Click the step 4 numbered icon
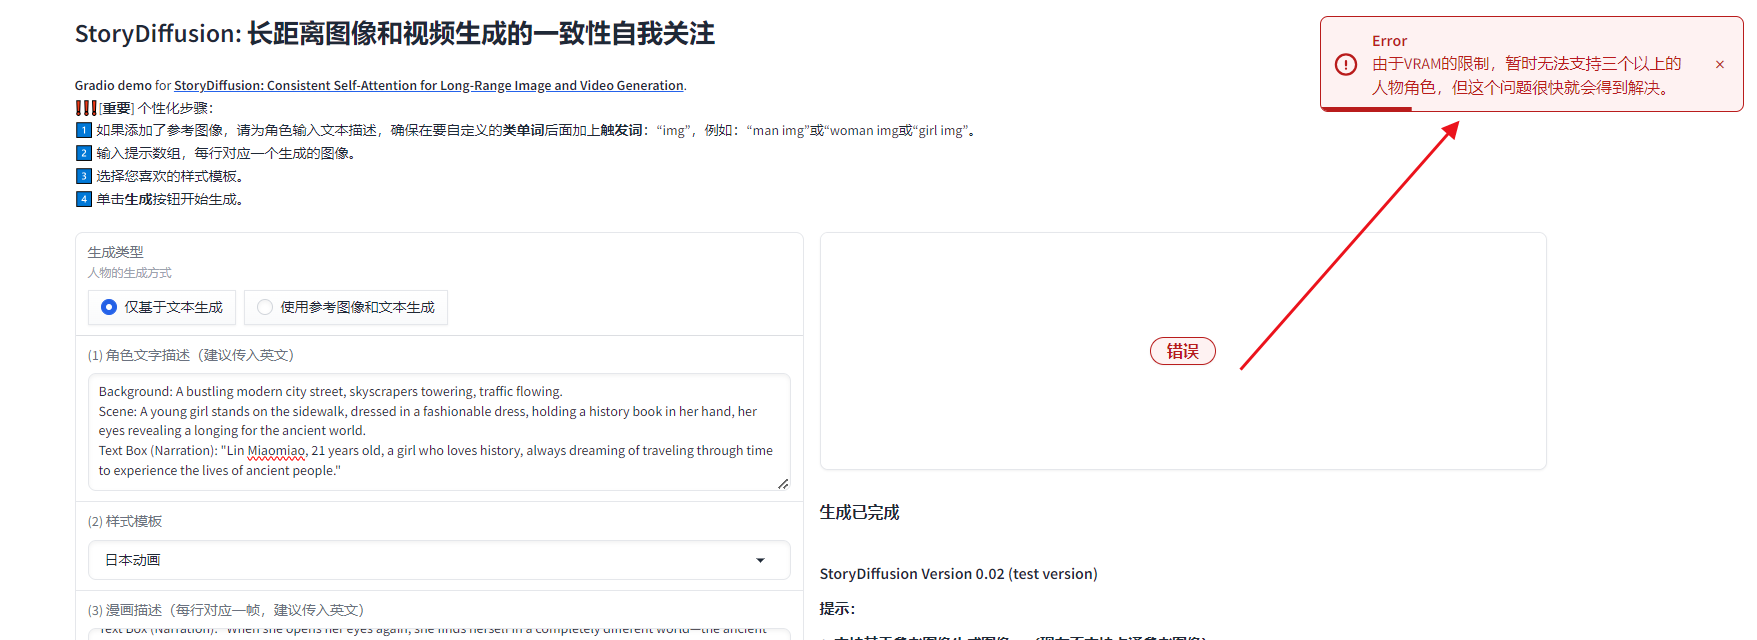The height and width of the screenshot is (640, 1757). pyautogui.click(x=84, y=199)
